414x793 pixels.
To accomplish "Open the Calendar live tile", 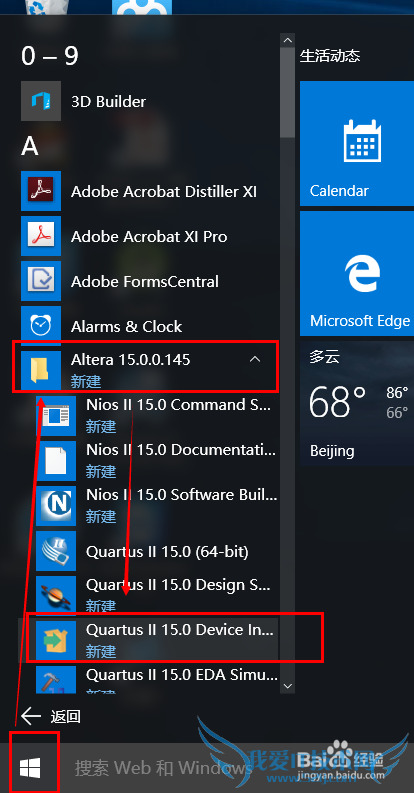I will coord(357,144).
